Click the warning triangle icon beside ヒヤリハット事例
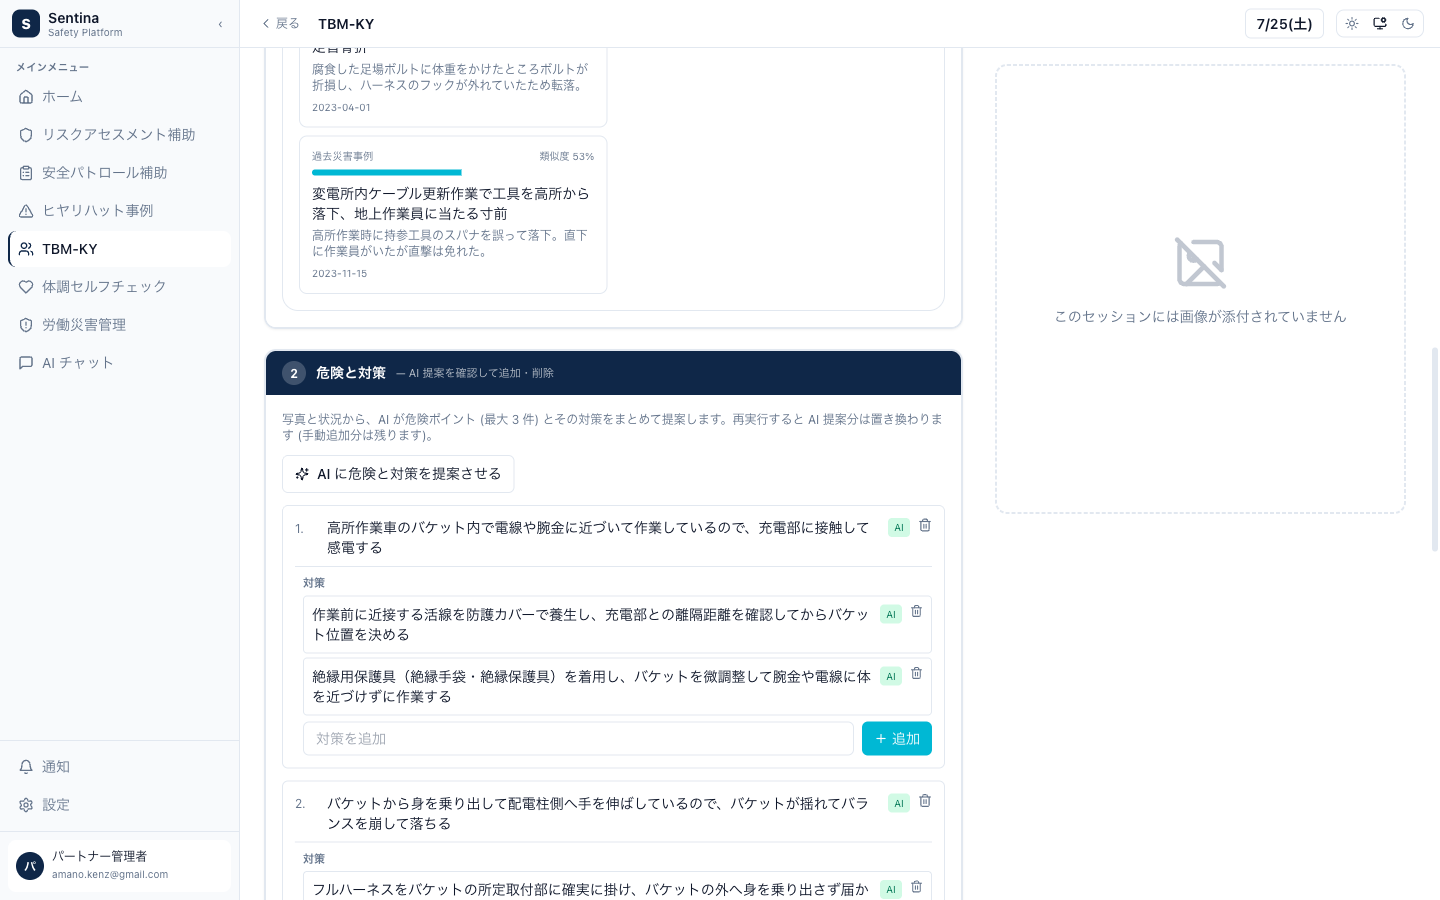1440x900 pixels. (x=26, y=211)
